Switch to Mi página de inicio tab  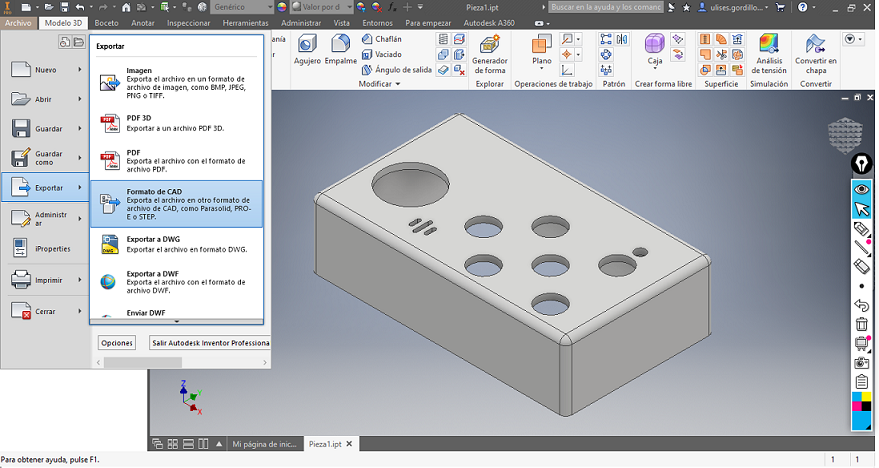pyautogui.click(x=264, y=444)
